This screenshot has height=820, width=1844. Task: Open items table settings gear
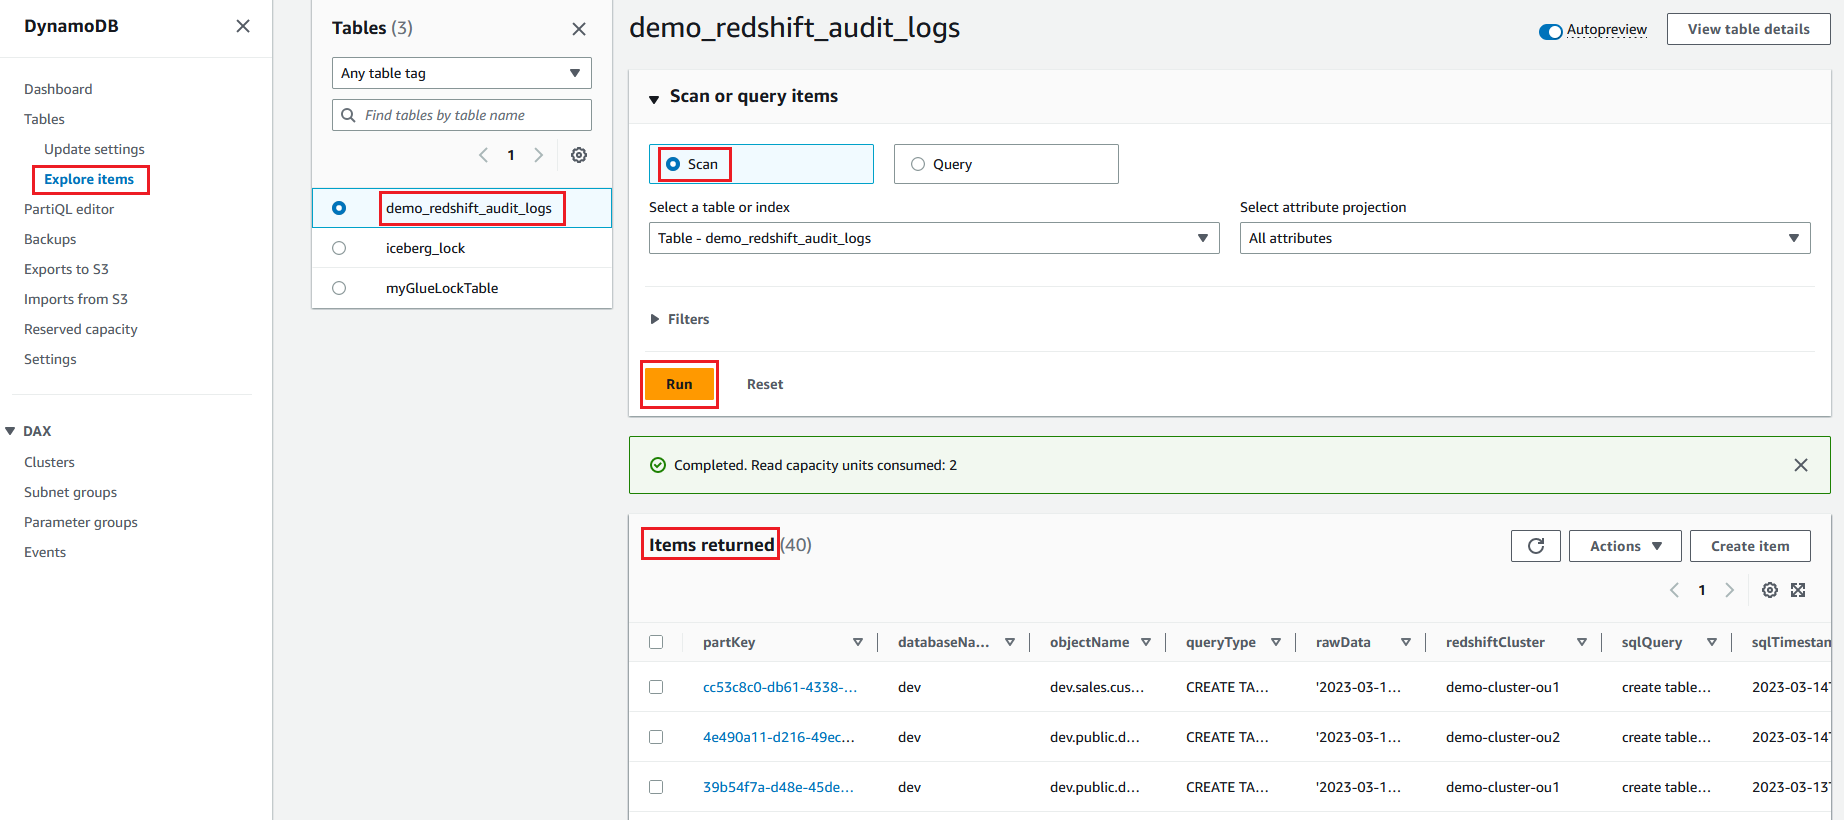pos(1770,590)
